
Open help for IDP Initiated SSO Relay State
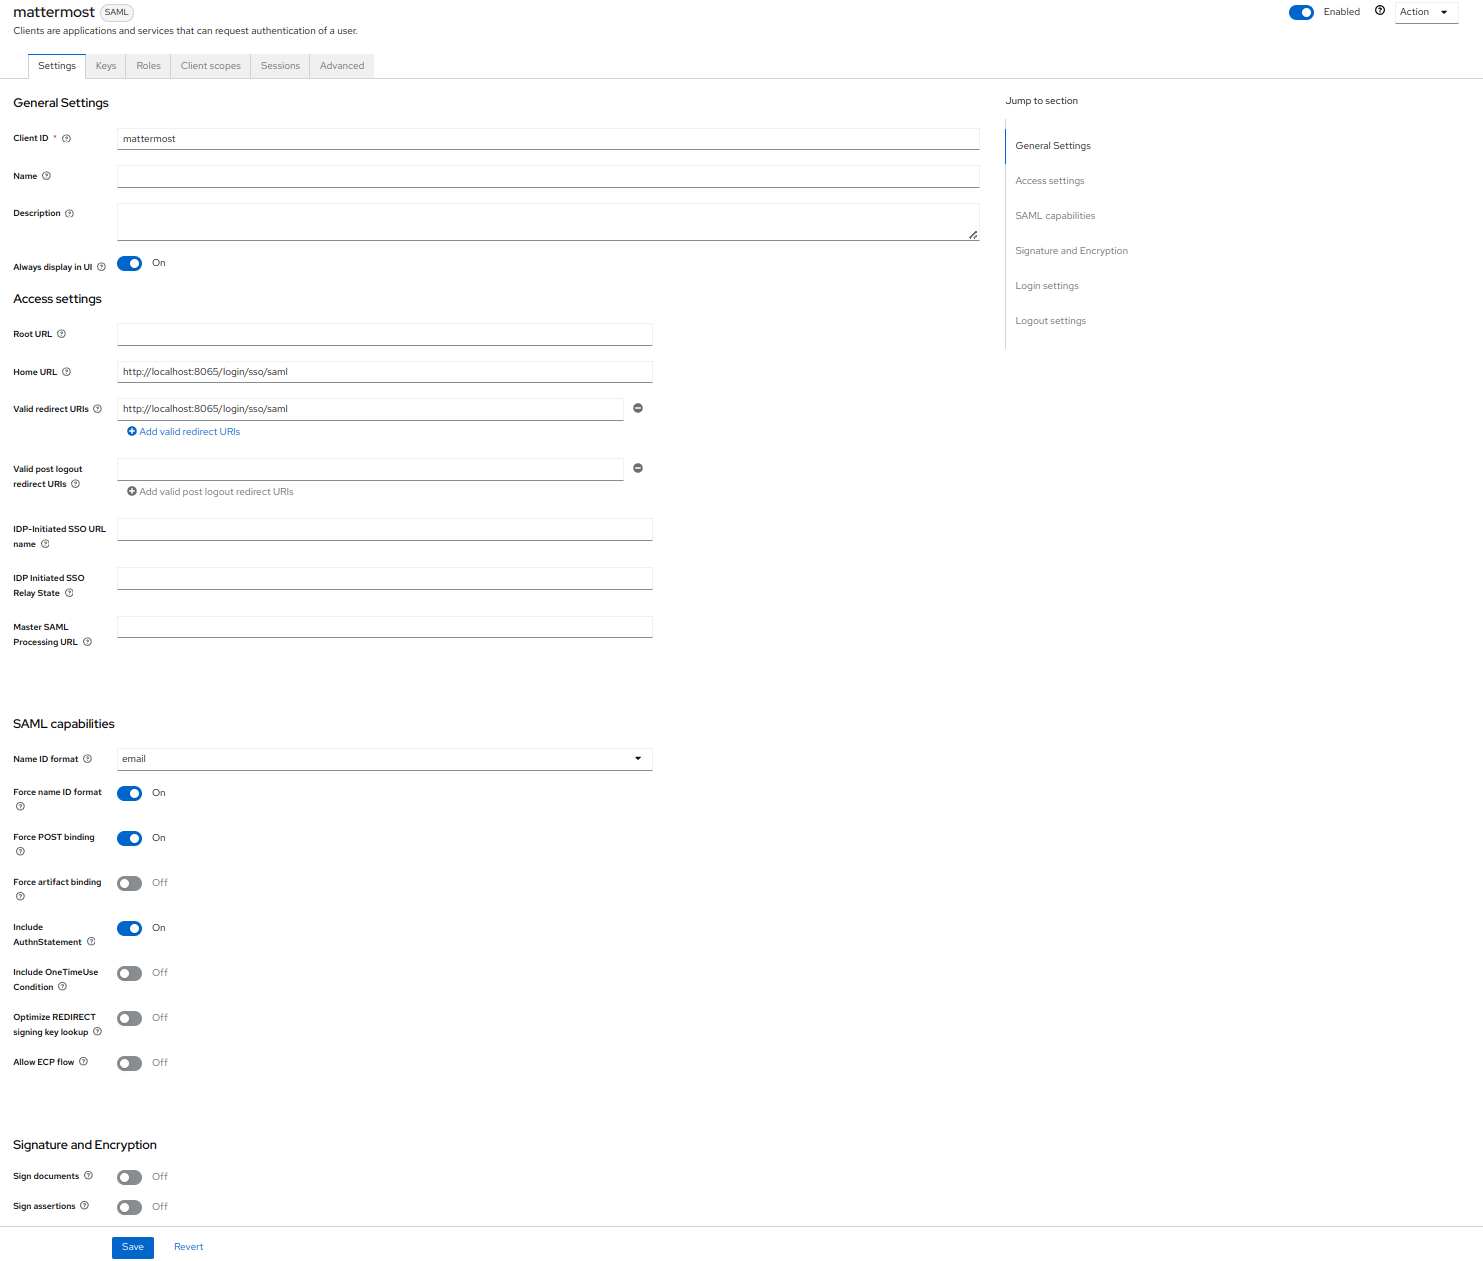tap(69, 592)
